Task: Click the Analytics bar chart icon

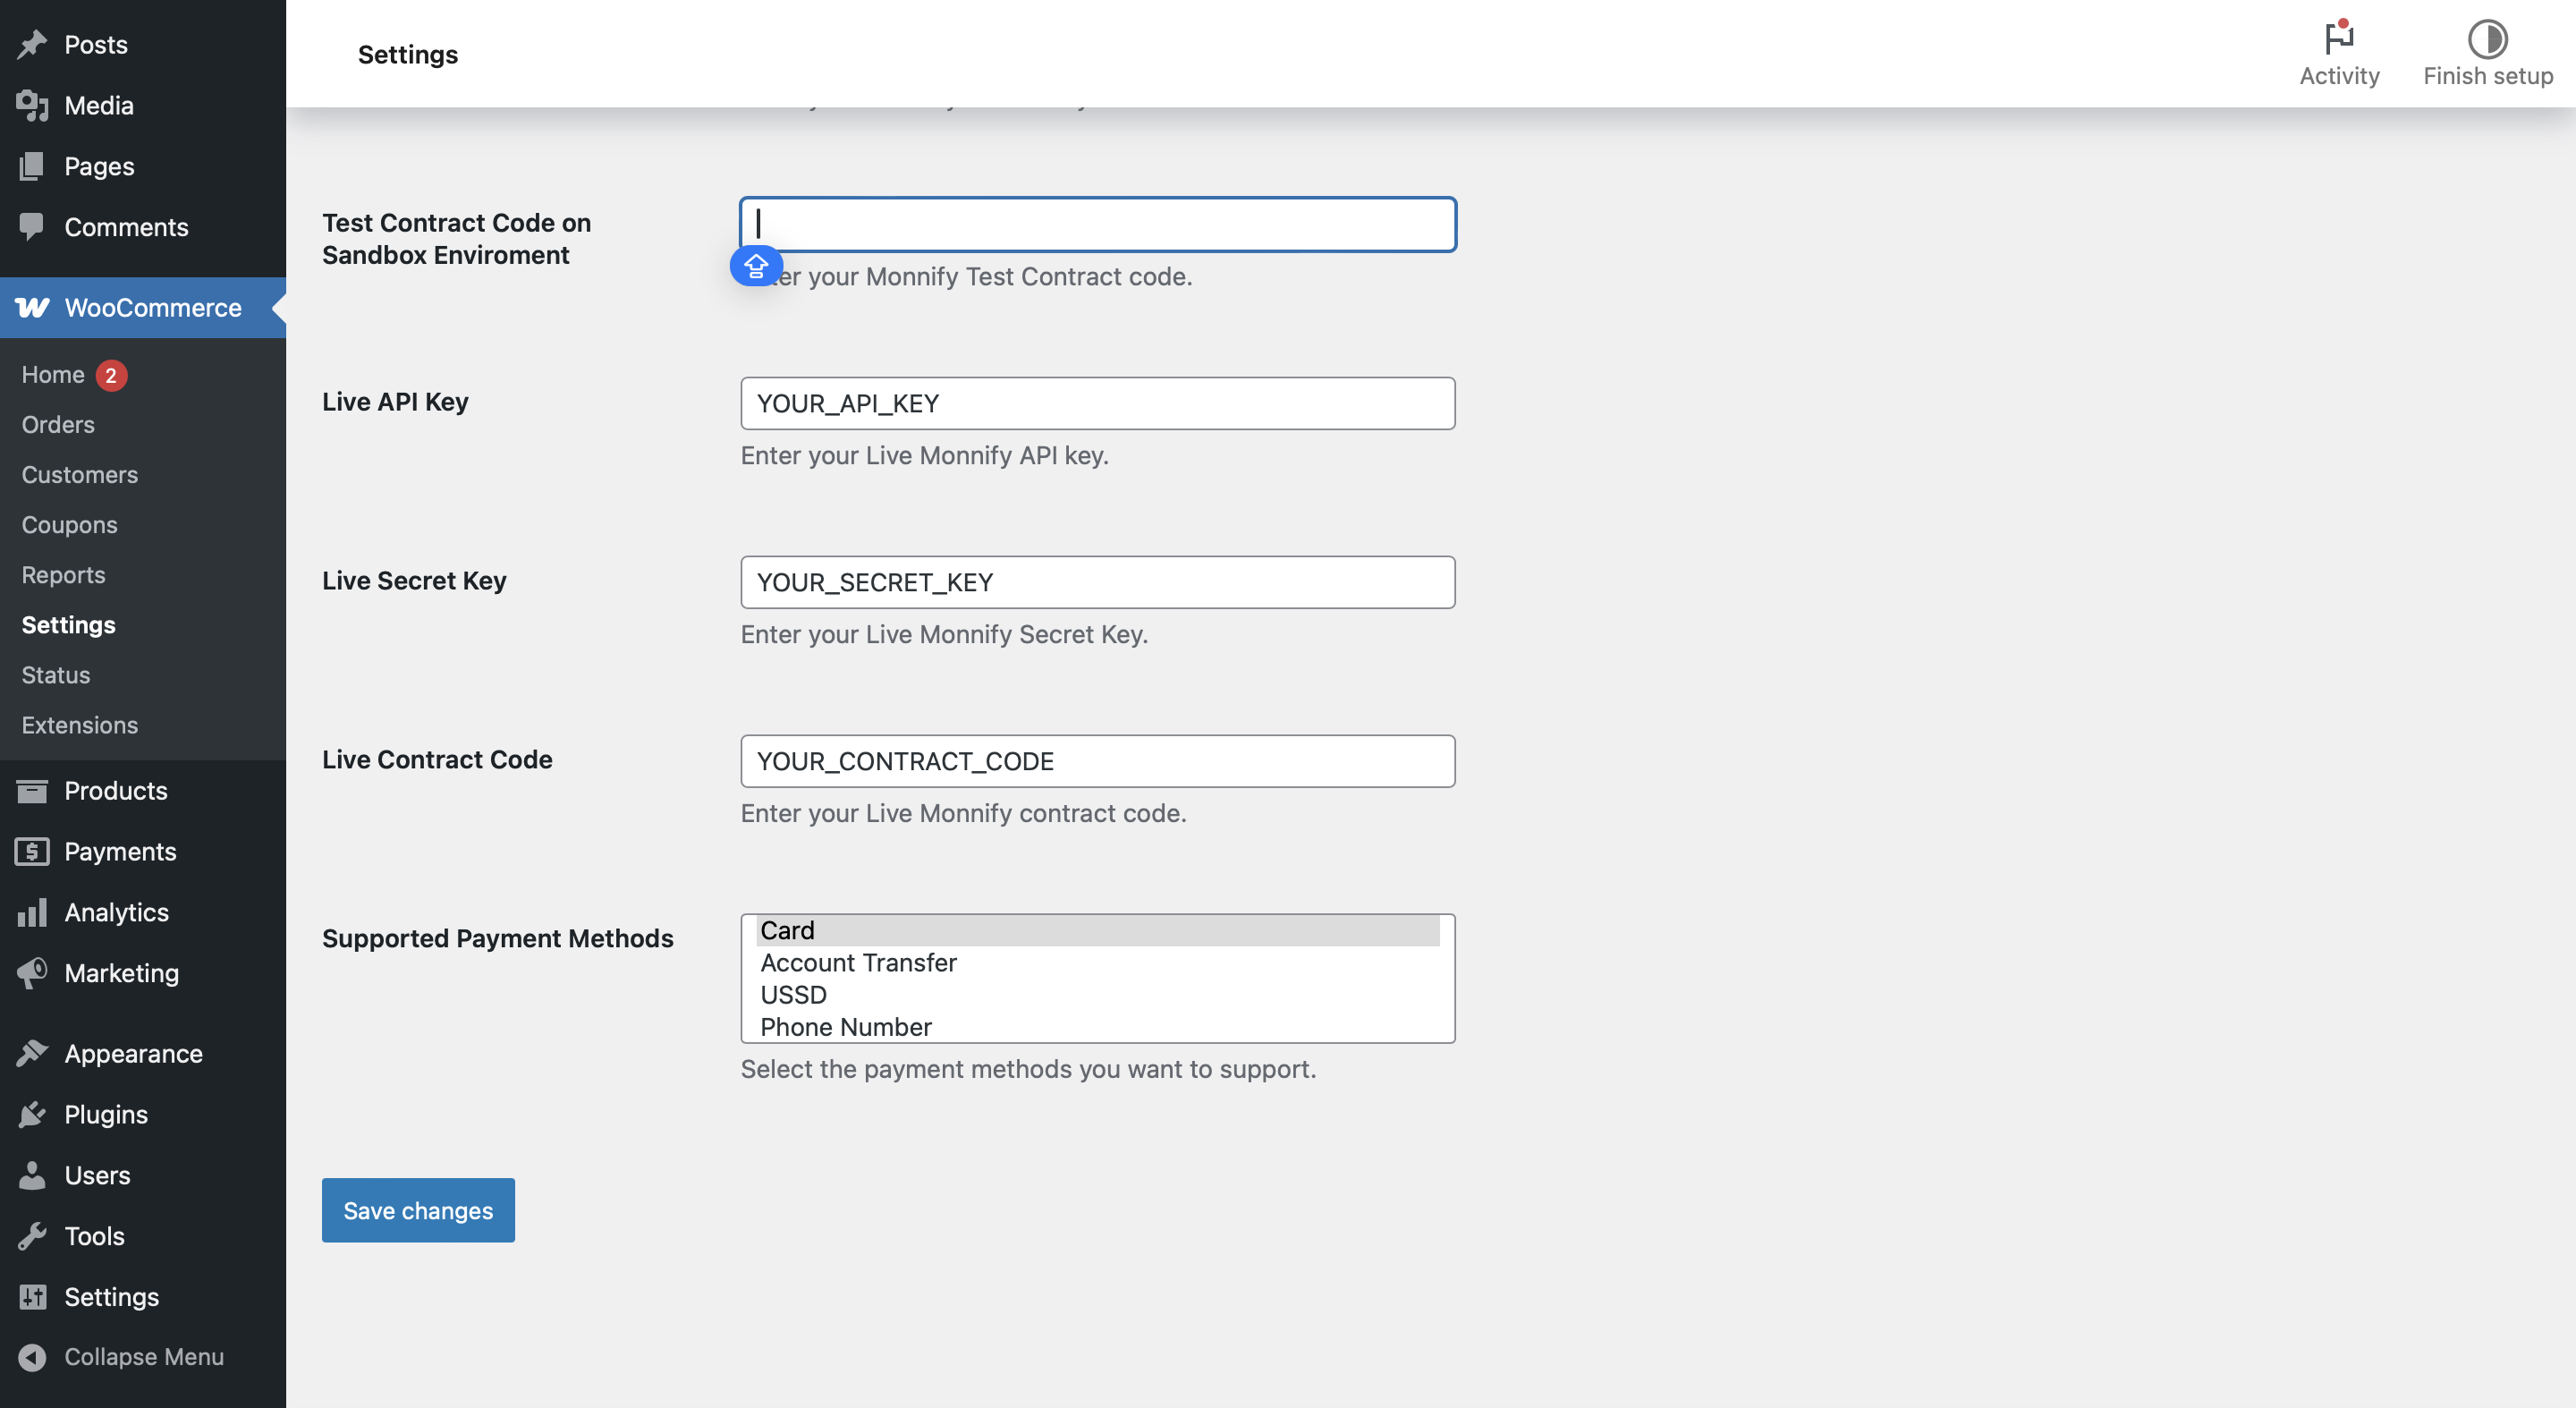Action: pos(32,912)
